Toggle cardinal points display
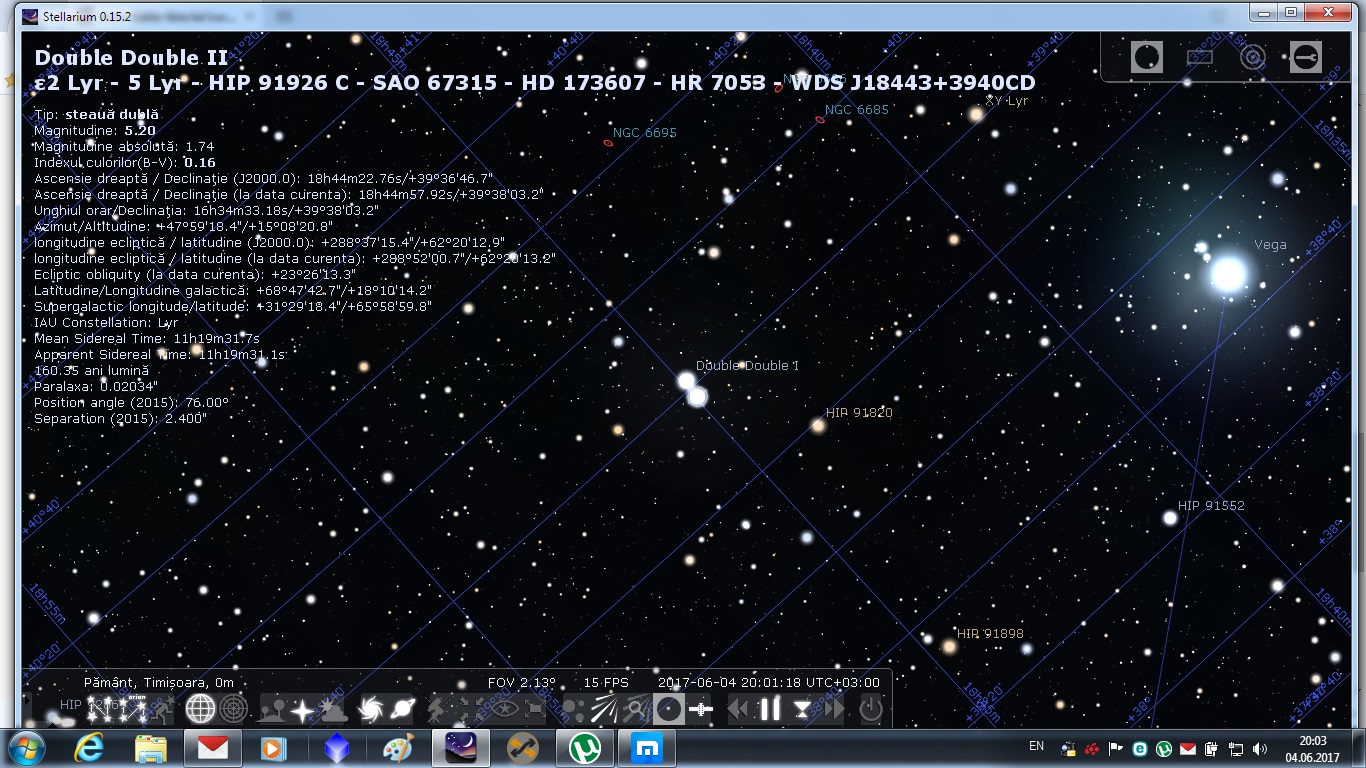1366x768 pixels. click(302, 709)
